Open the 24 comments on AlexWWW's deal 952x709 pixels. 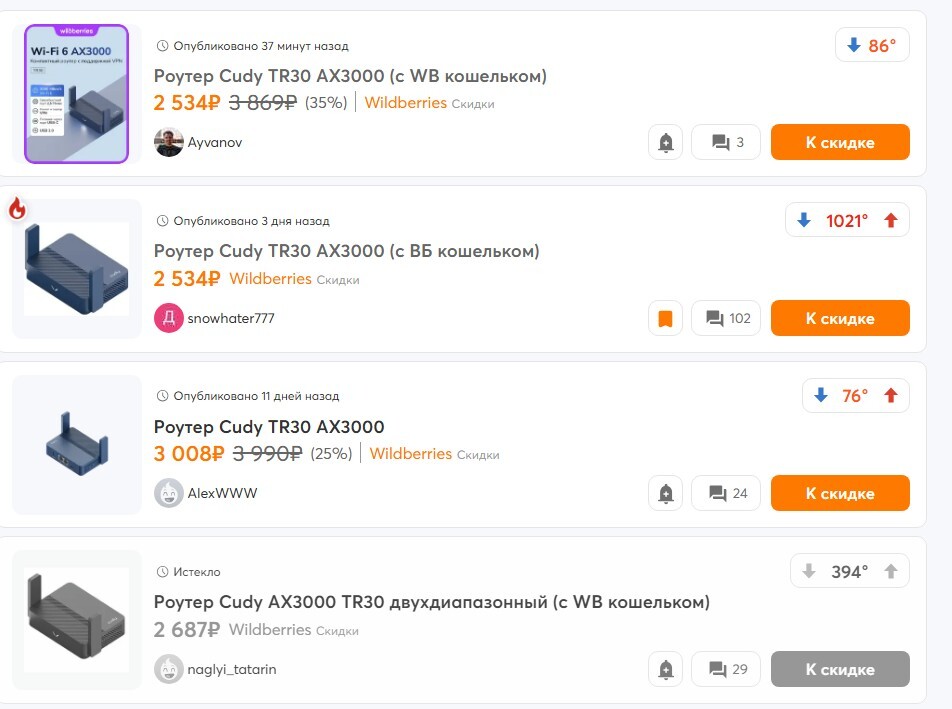[x=727, y=493]
